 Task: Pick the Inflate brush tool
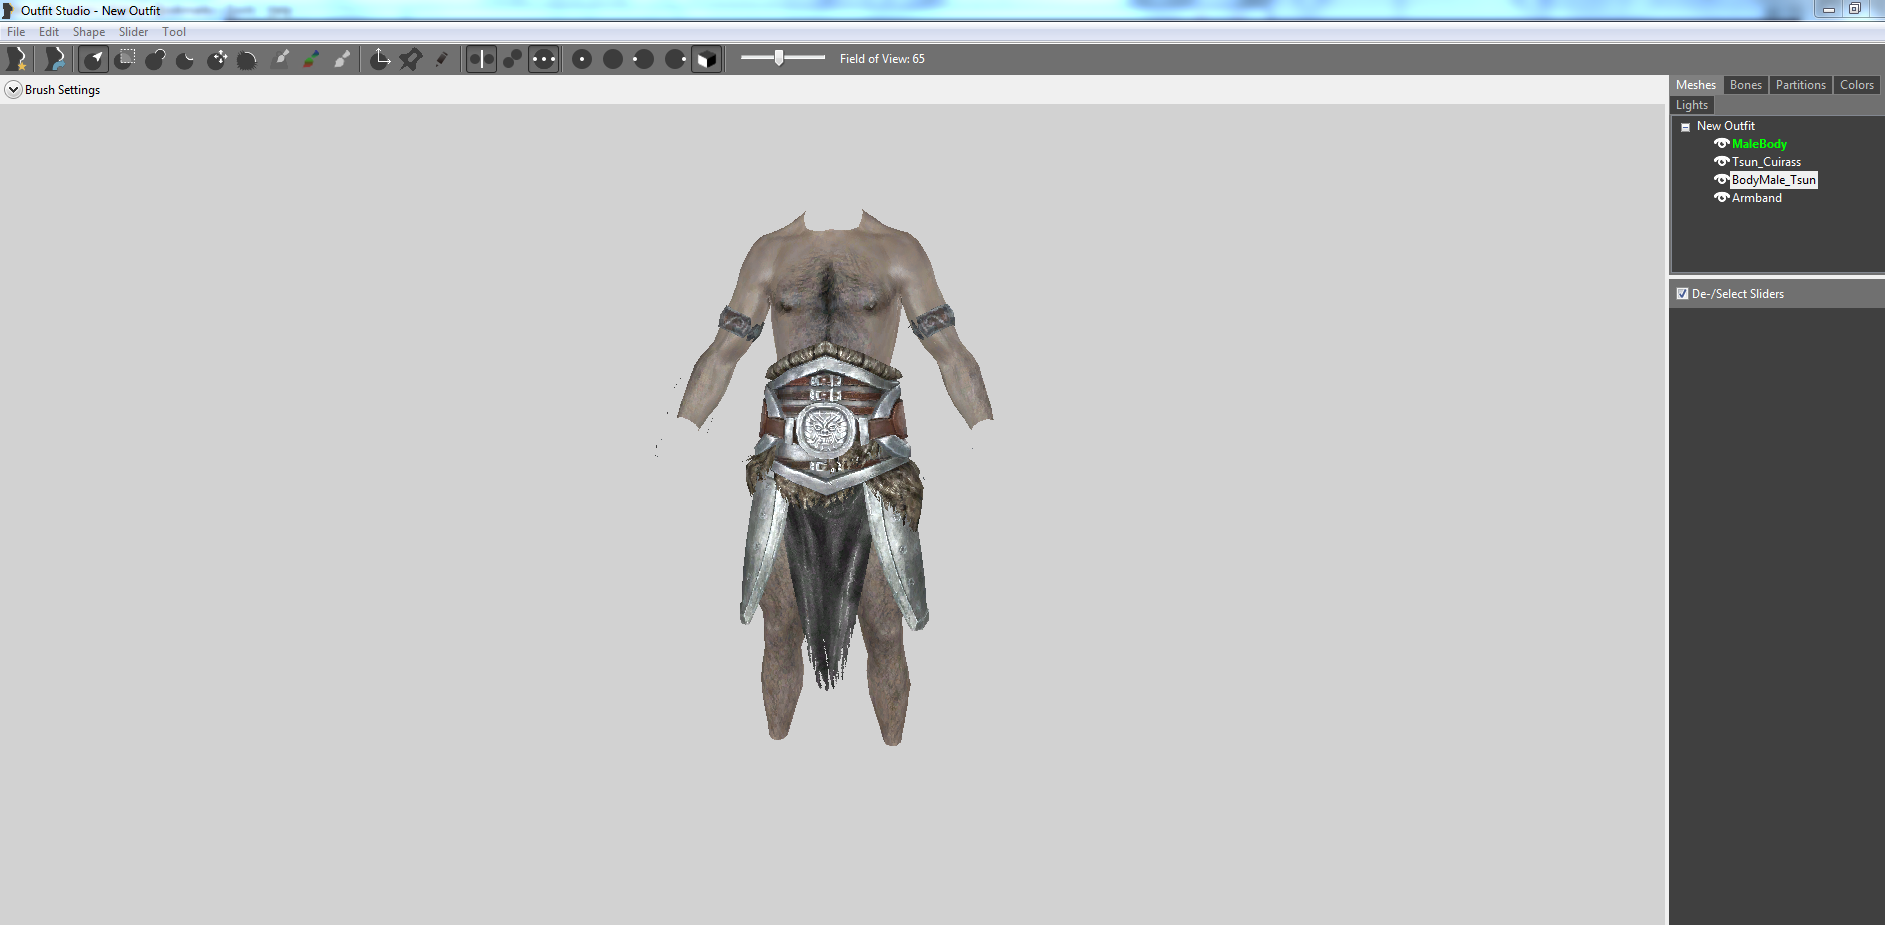pos(155,59)
